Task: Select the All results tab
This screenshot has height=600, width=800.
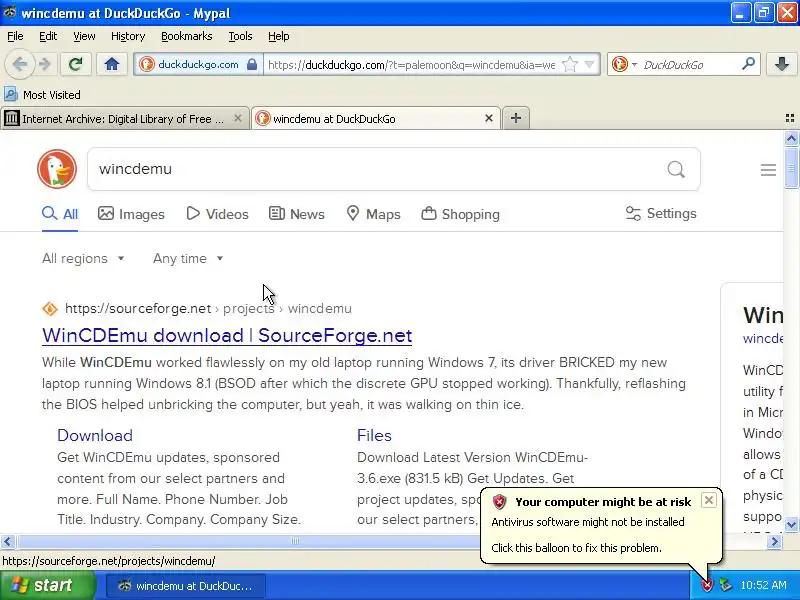Action: 60,214
